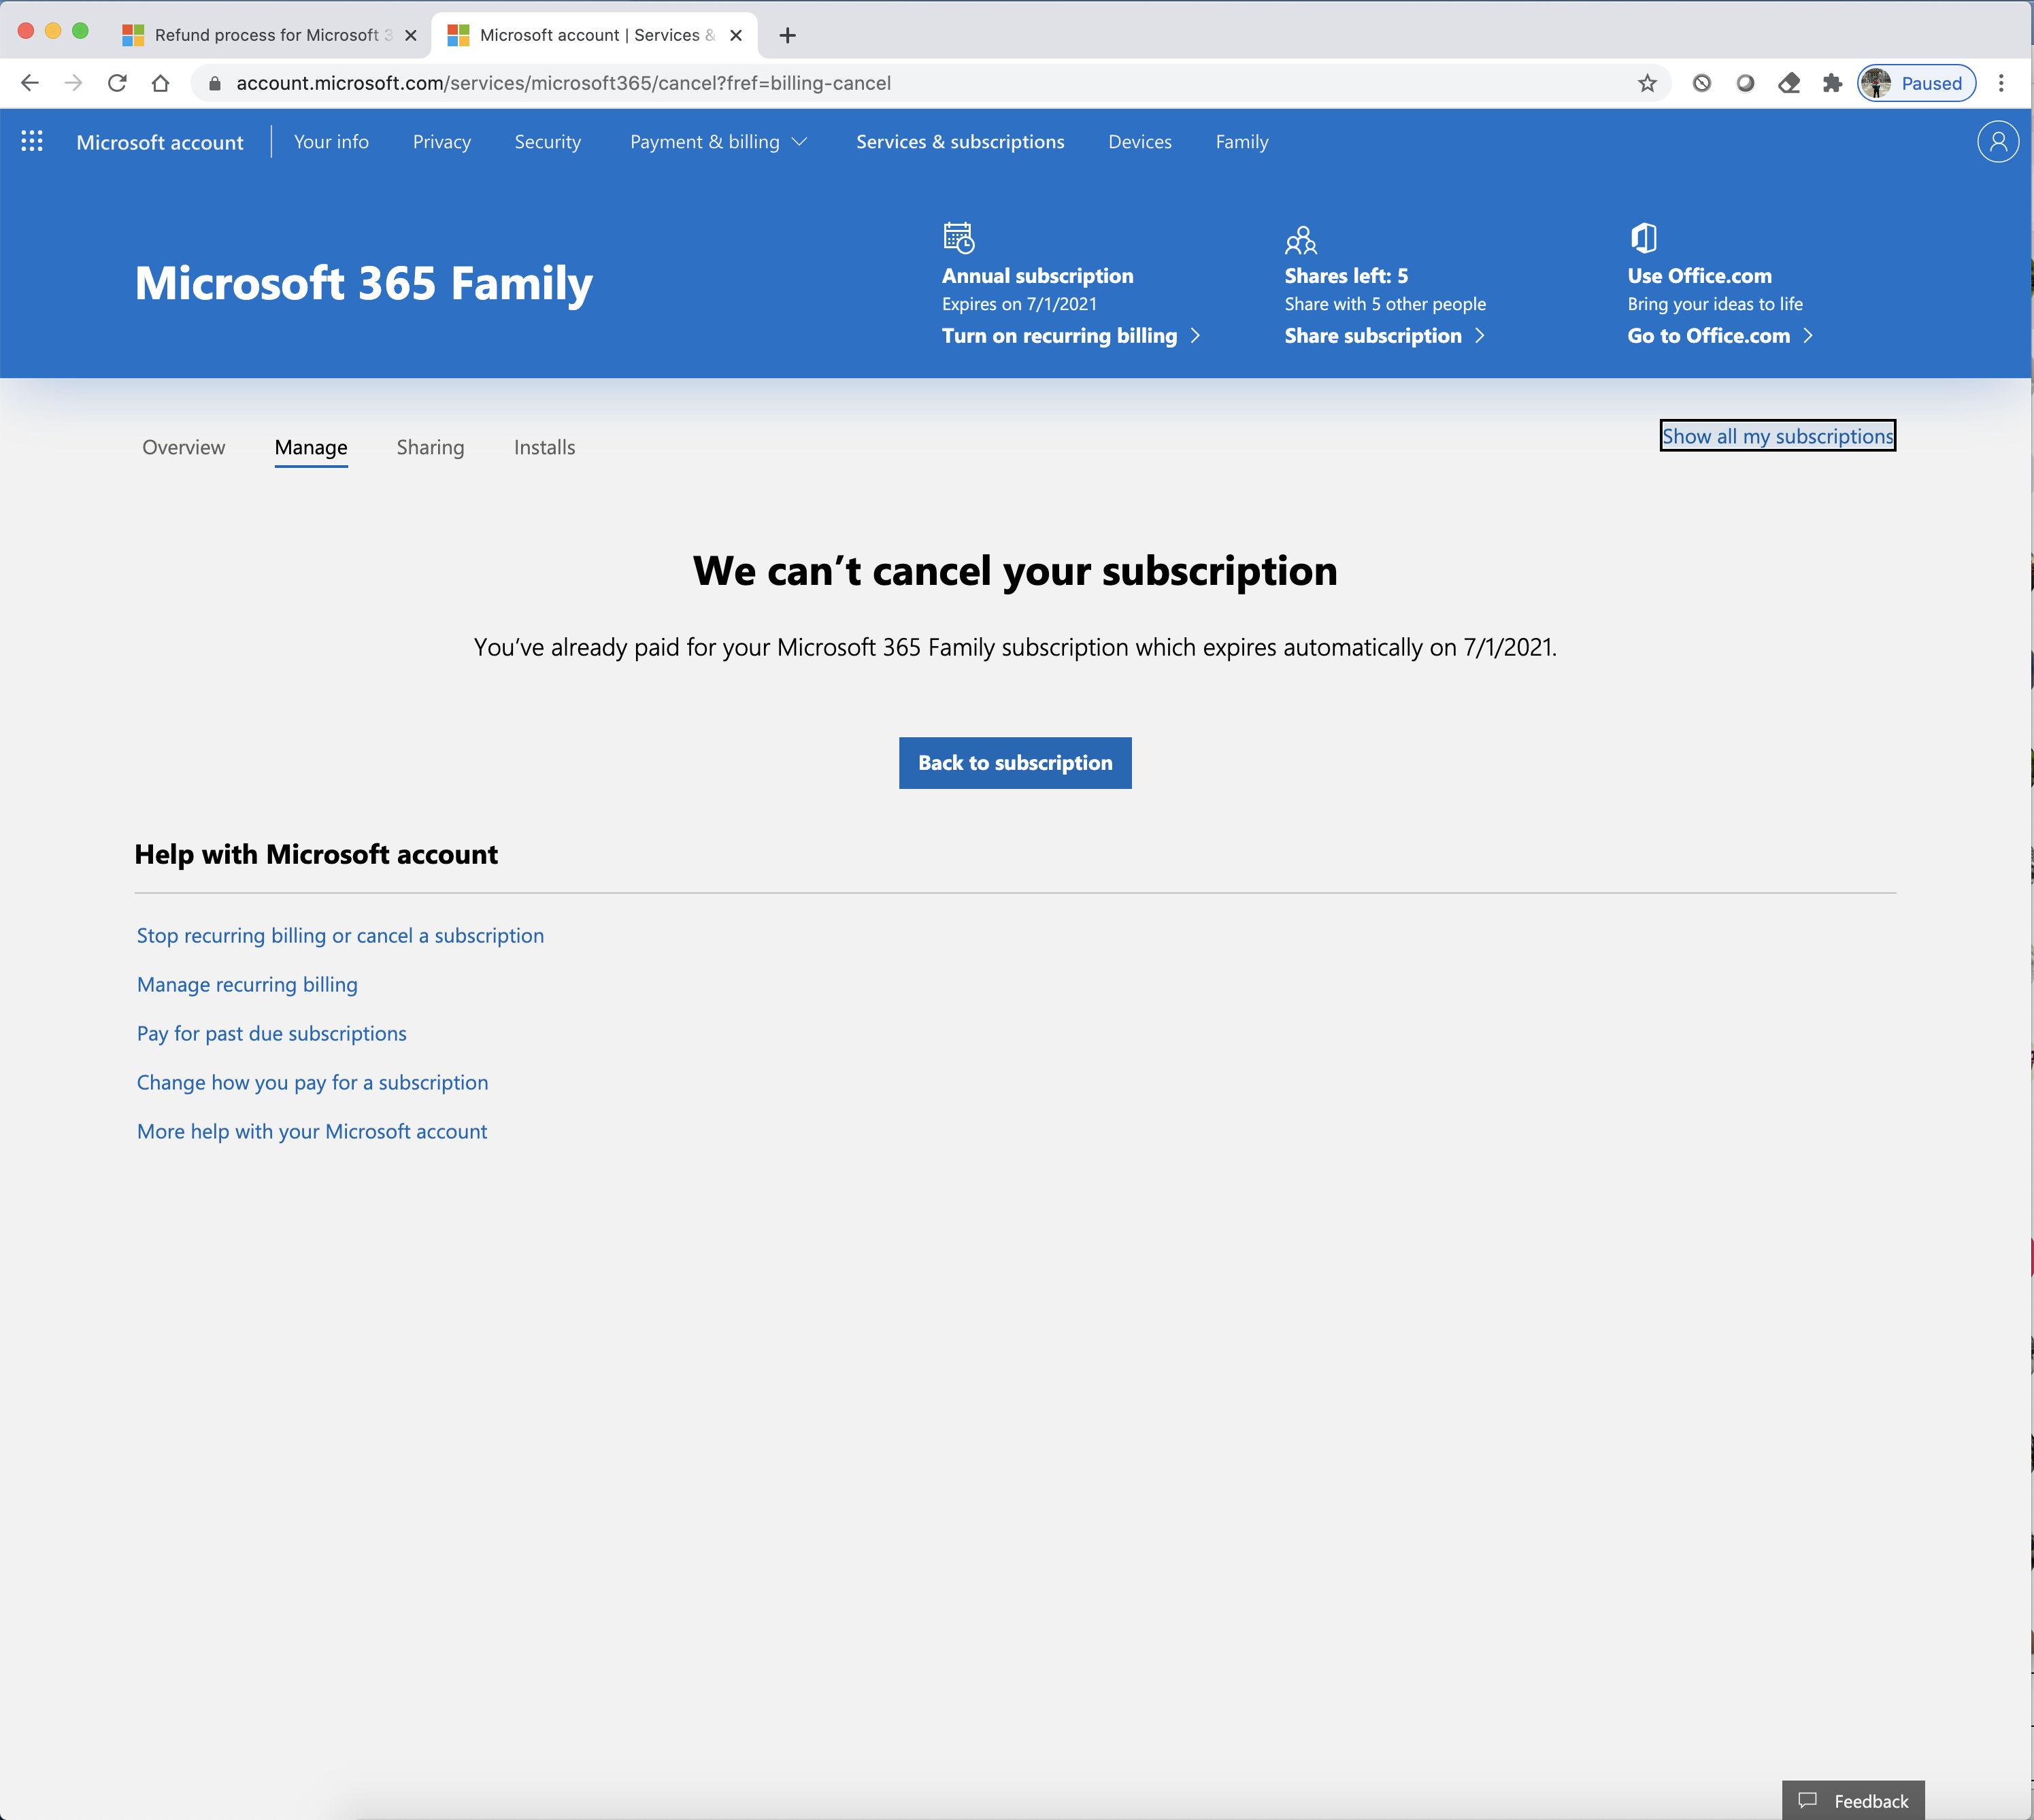The width and height of the screenshot is (2034, 1820).
Task: Open the browser home page
Action: click(160, 83)
